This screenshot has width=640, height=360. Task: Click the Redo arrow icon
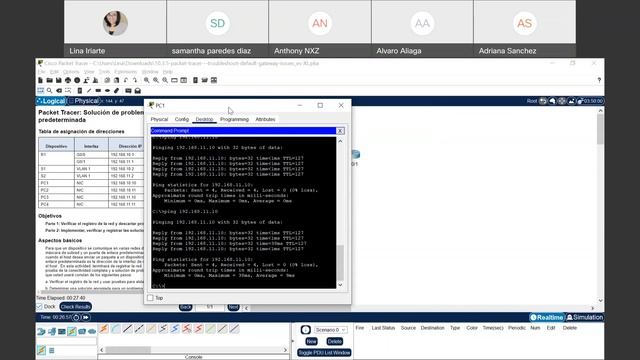(x=135, y=80)
